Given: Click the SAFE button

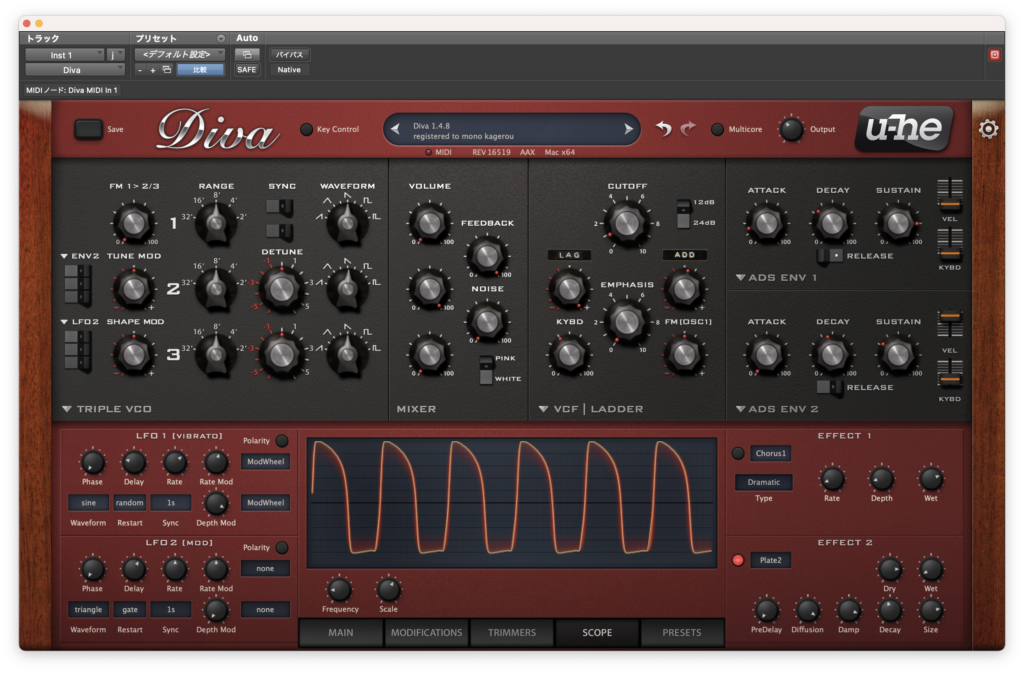Looking at the screenshot, I should (247, 70).
